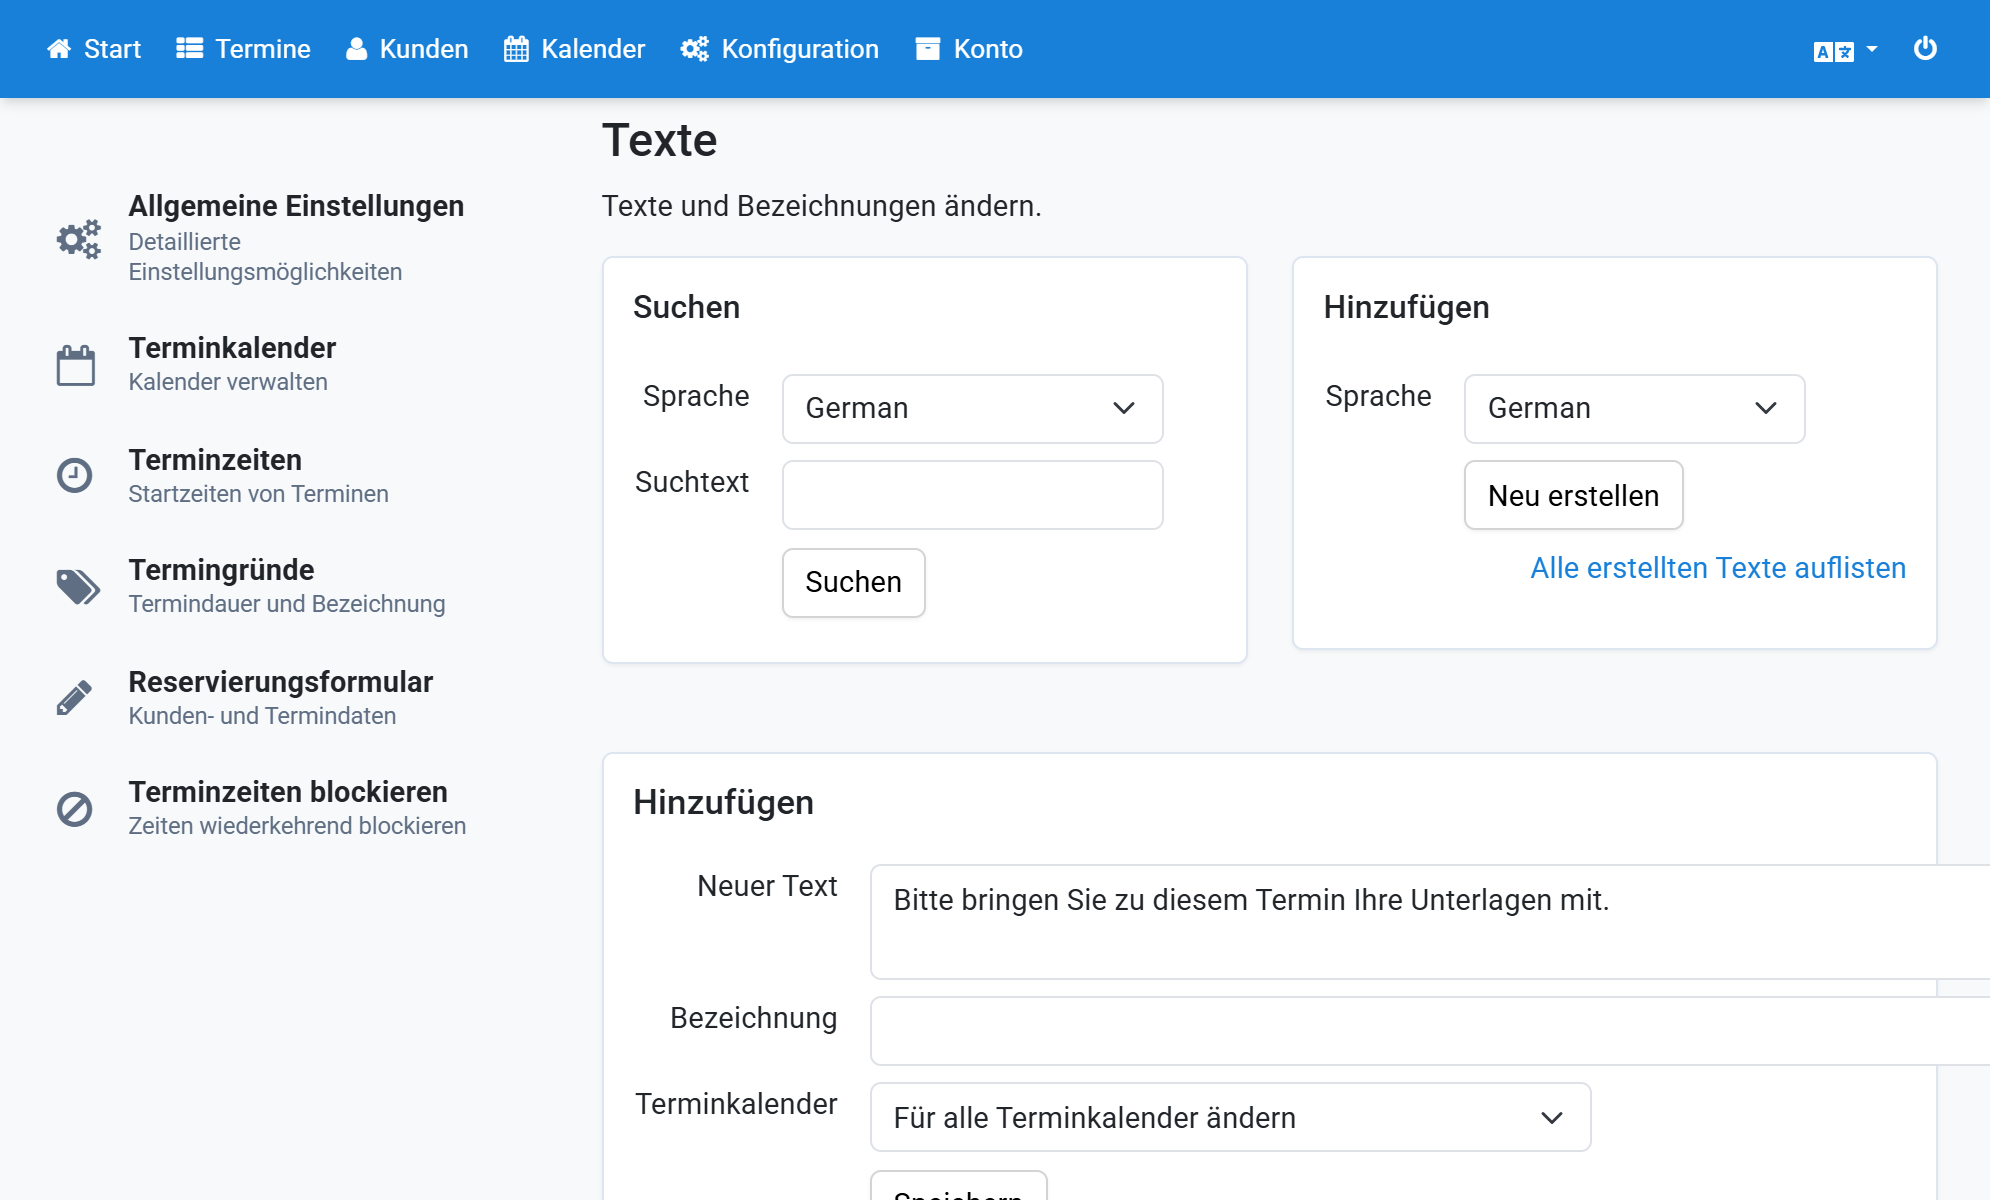Focus the Bezeichnung input field

pos(1430,1031)
